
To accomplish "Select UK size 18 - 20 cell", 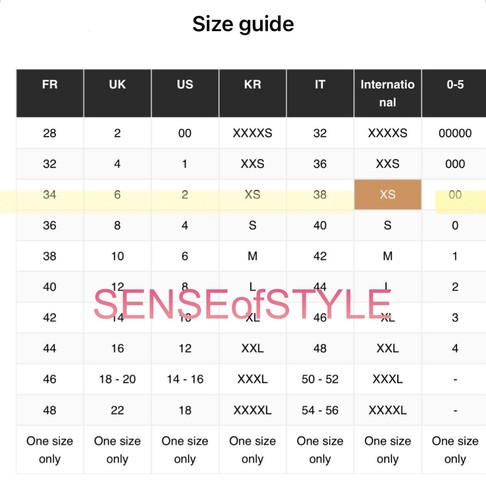I will 117,379.
